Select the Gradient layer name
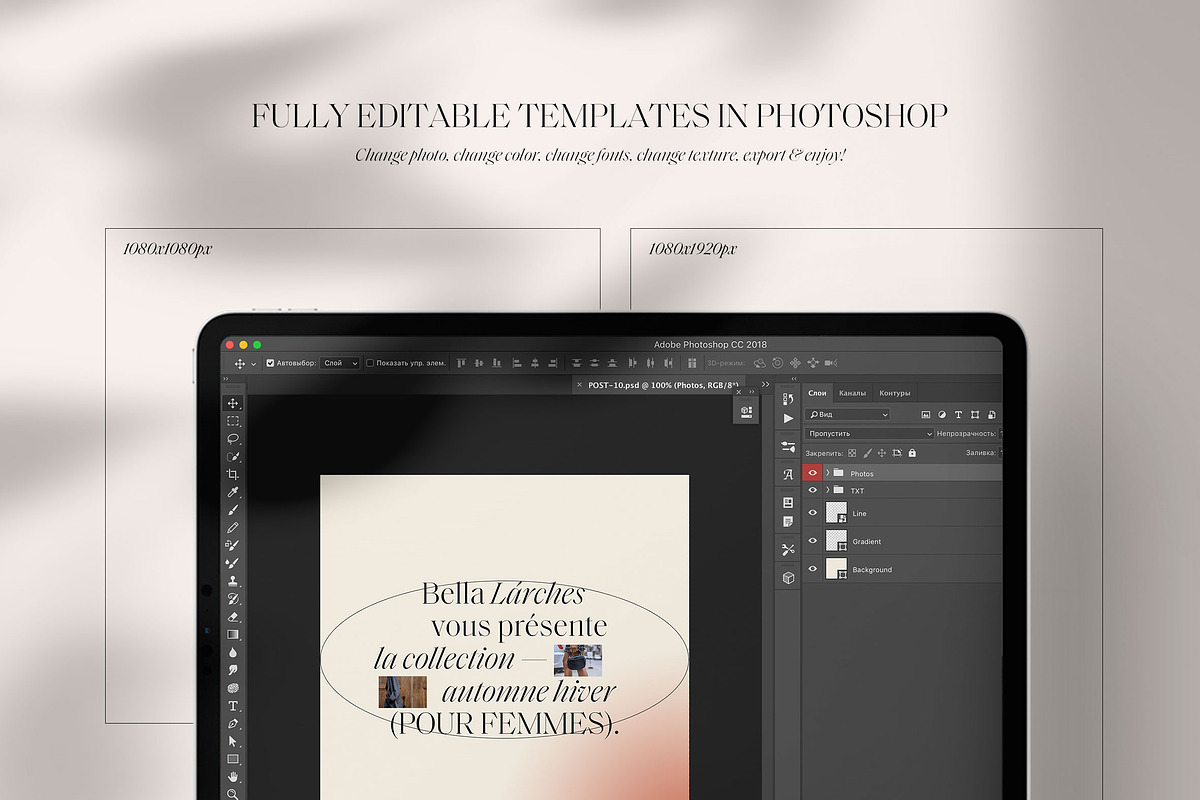The image size is (1200, 800). point(867,542)
